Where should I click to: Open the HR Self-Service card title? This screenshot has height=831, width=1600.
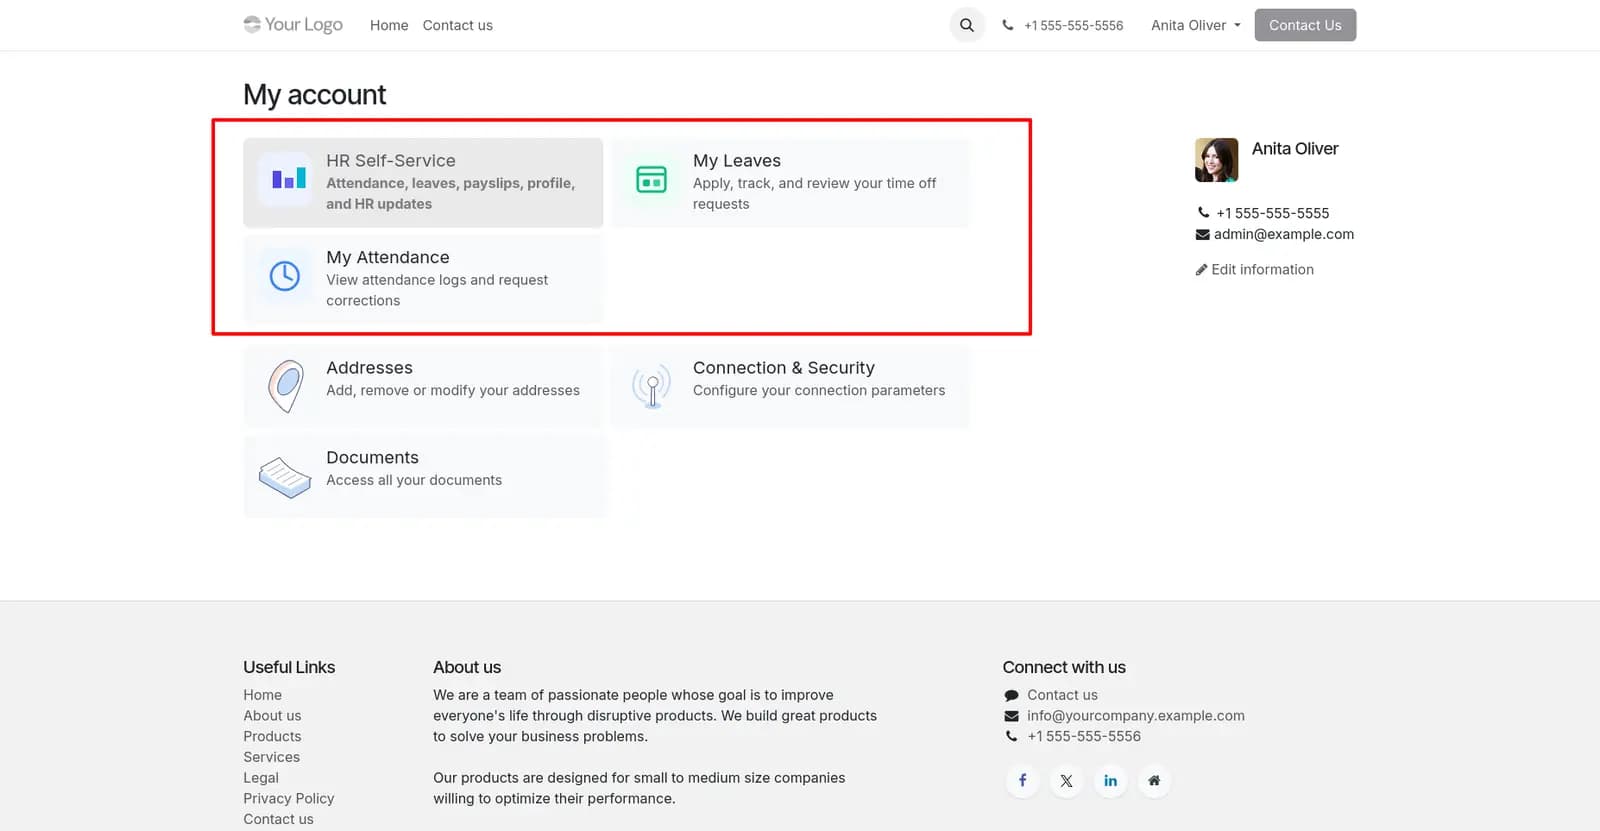point(391,161)
